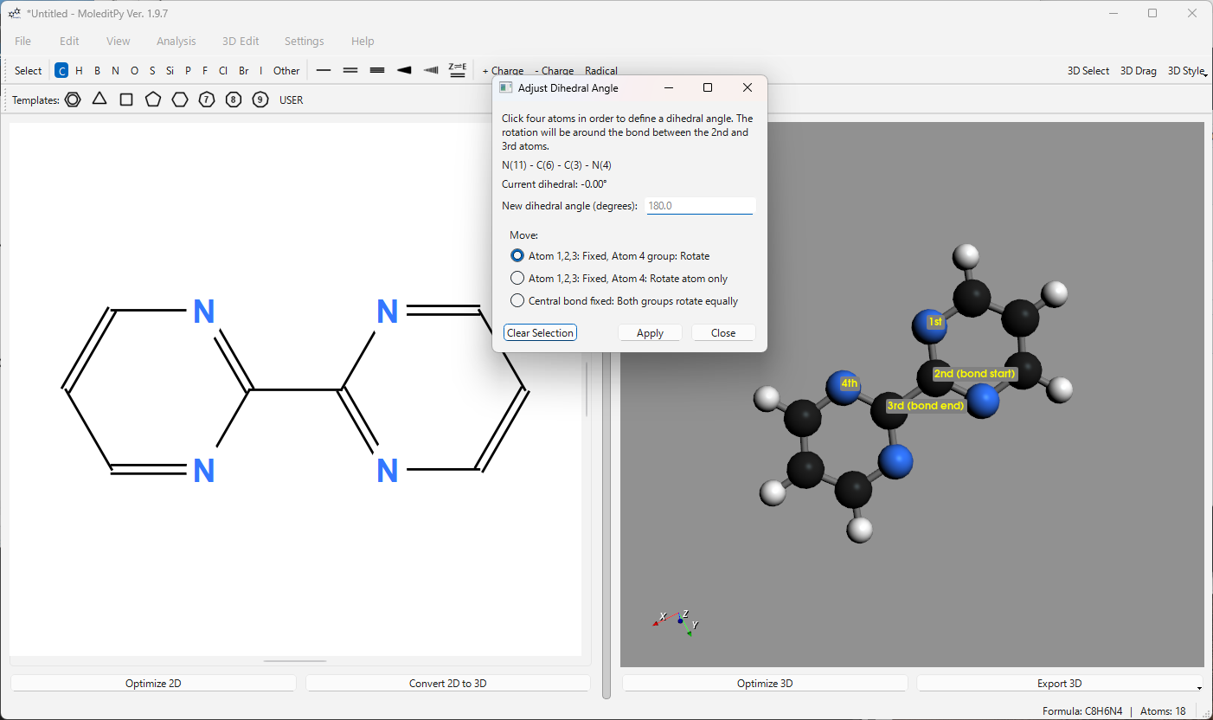Select the cyclopentane pentagon template
Viewport: 1213px width, 720px height.
[153, 100]
